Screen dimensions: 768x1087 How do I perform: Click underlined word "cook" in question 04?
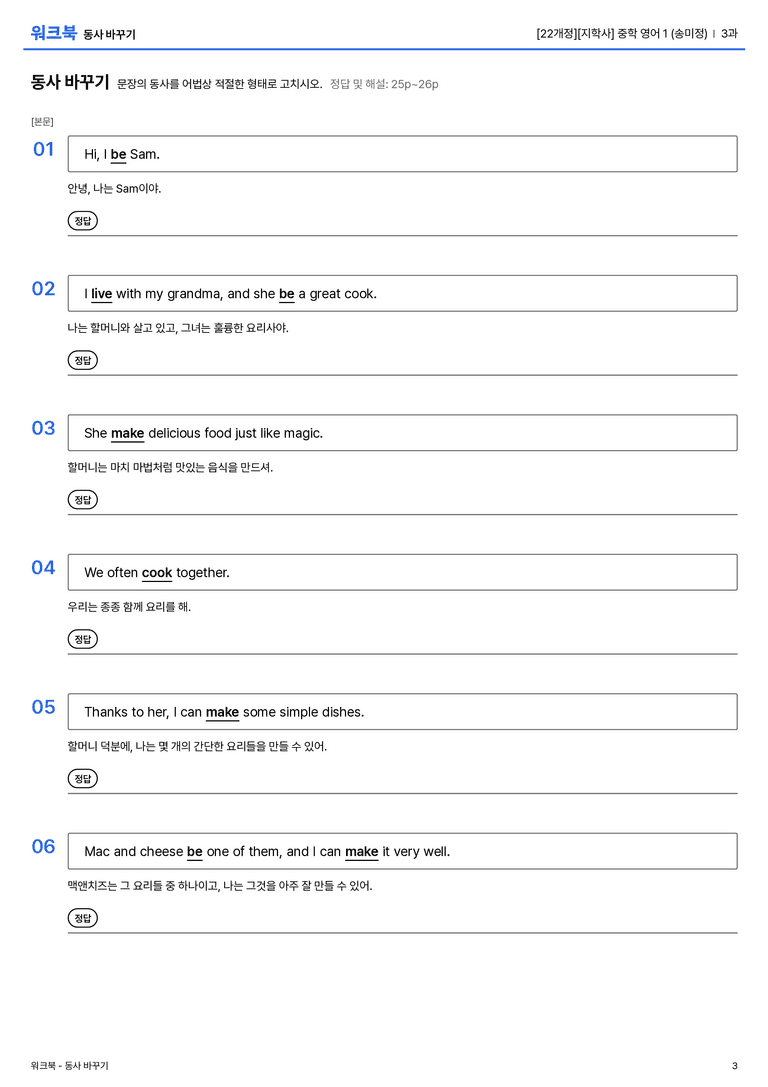point(157,573)
